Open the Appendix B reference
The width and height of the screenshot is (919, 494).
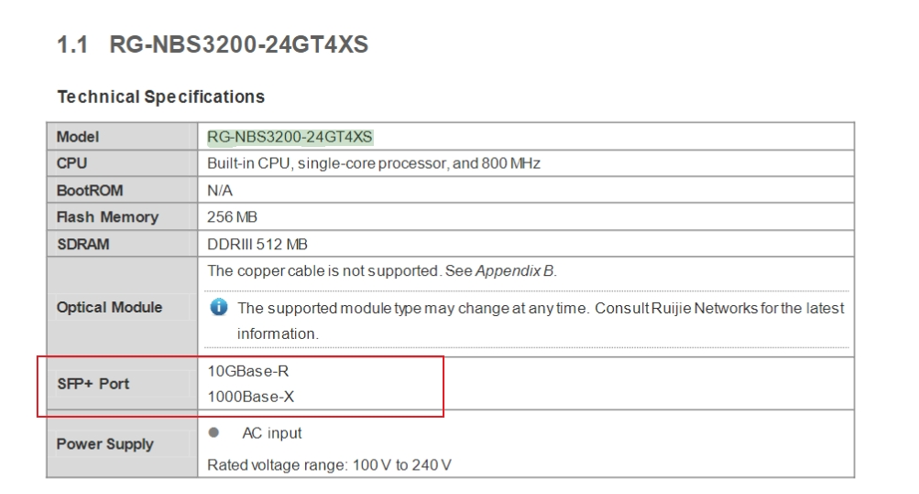514,271
